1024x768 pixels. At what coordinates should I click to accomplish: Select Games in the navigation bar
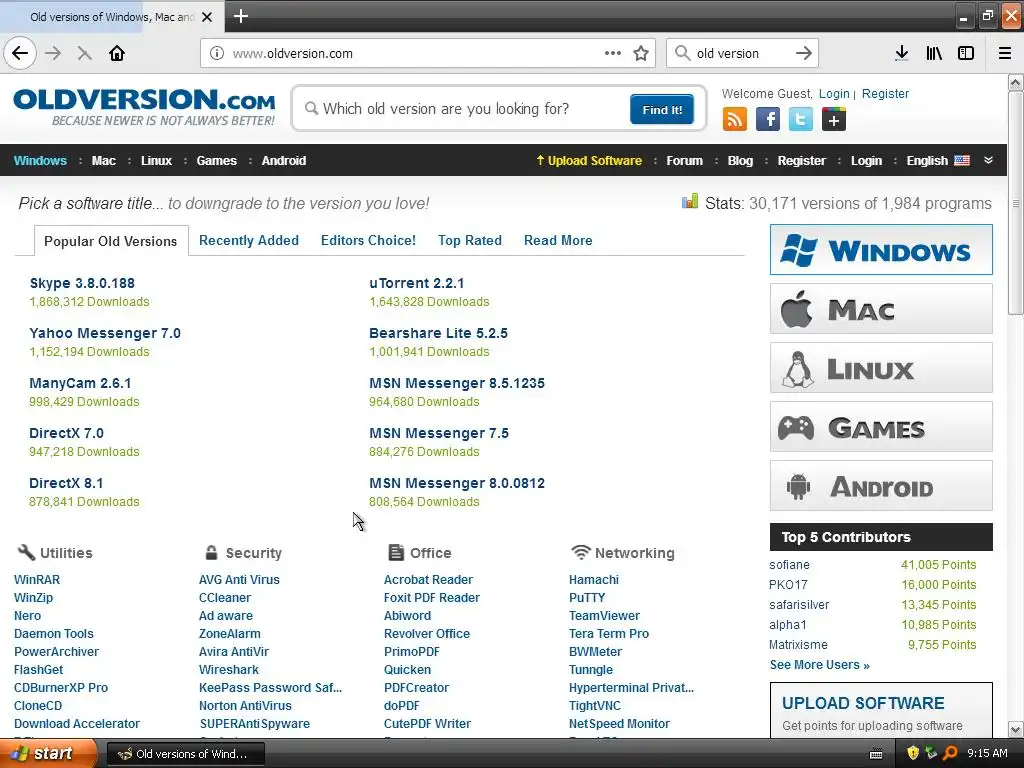point(217,161)
